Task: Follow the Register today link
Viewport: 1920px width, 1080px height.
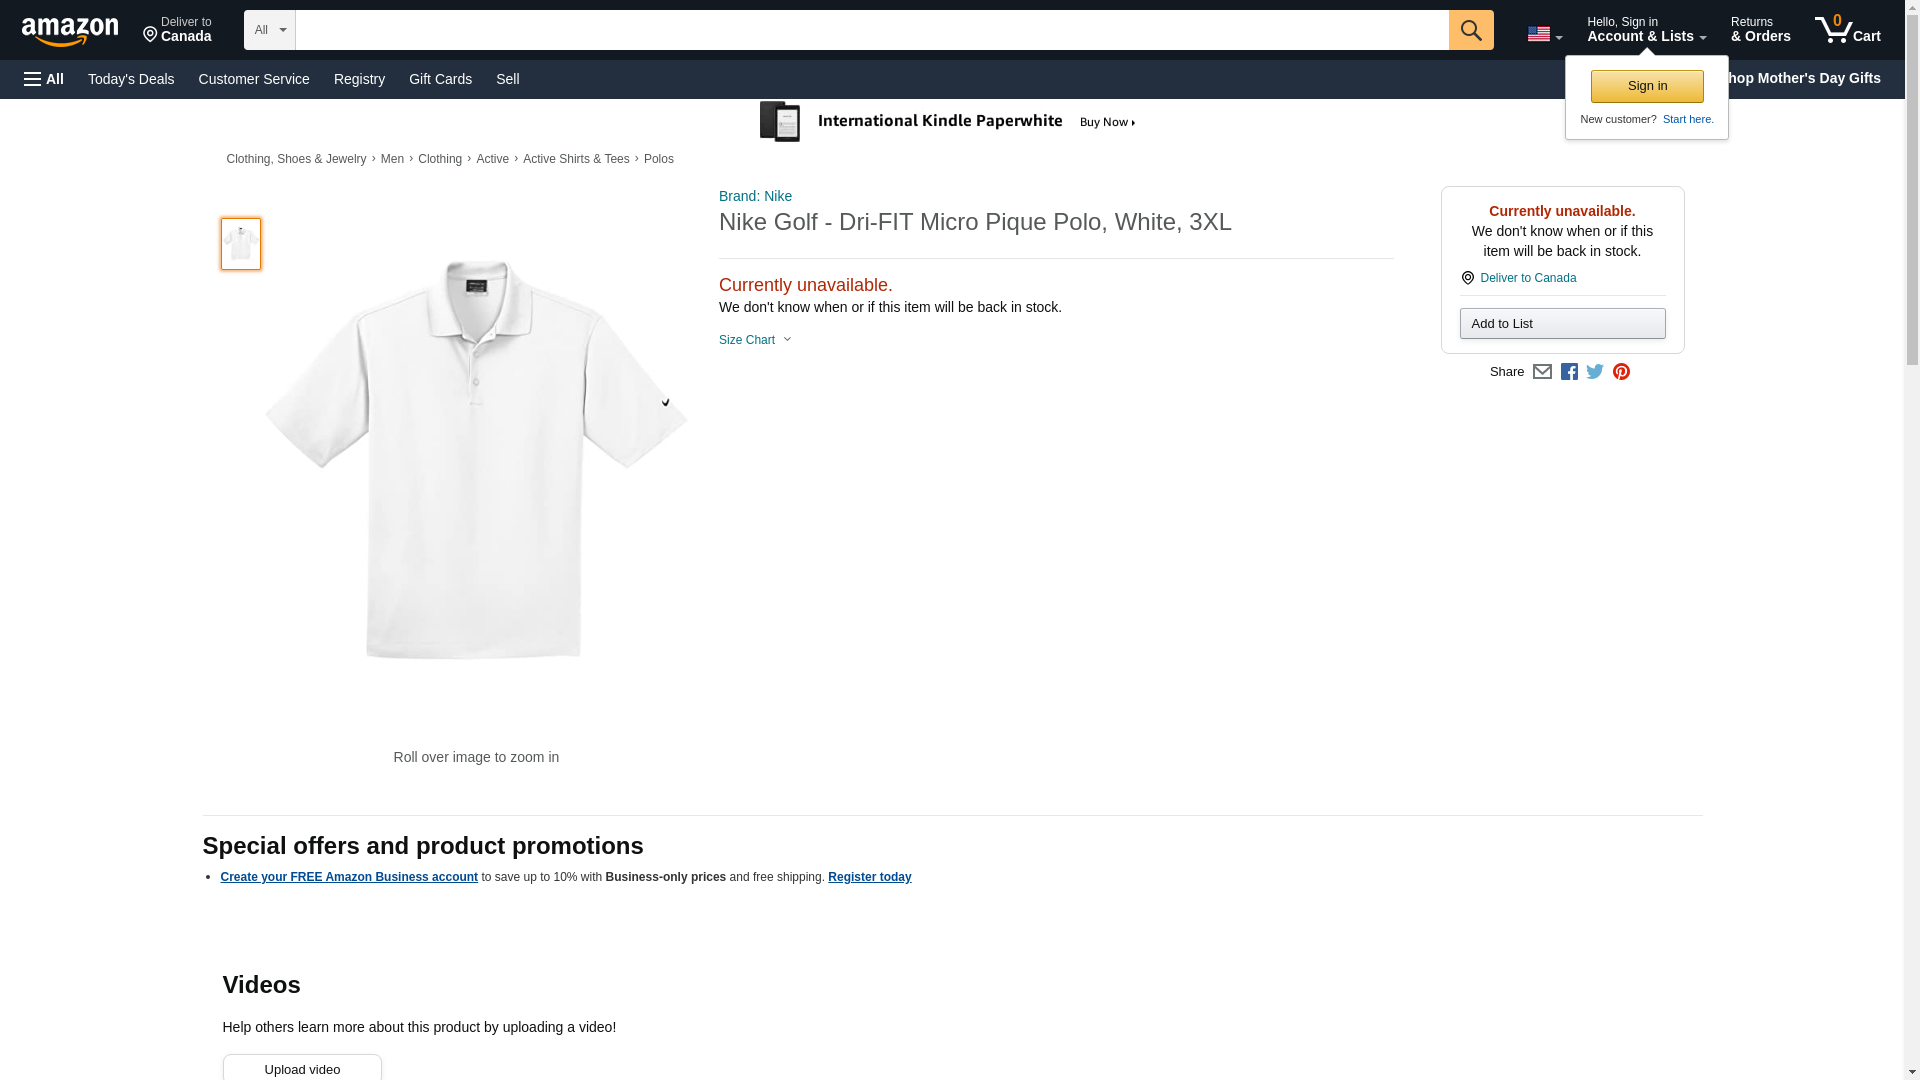Action: (869, 877)
